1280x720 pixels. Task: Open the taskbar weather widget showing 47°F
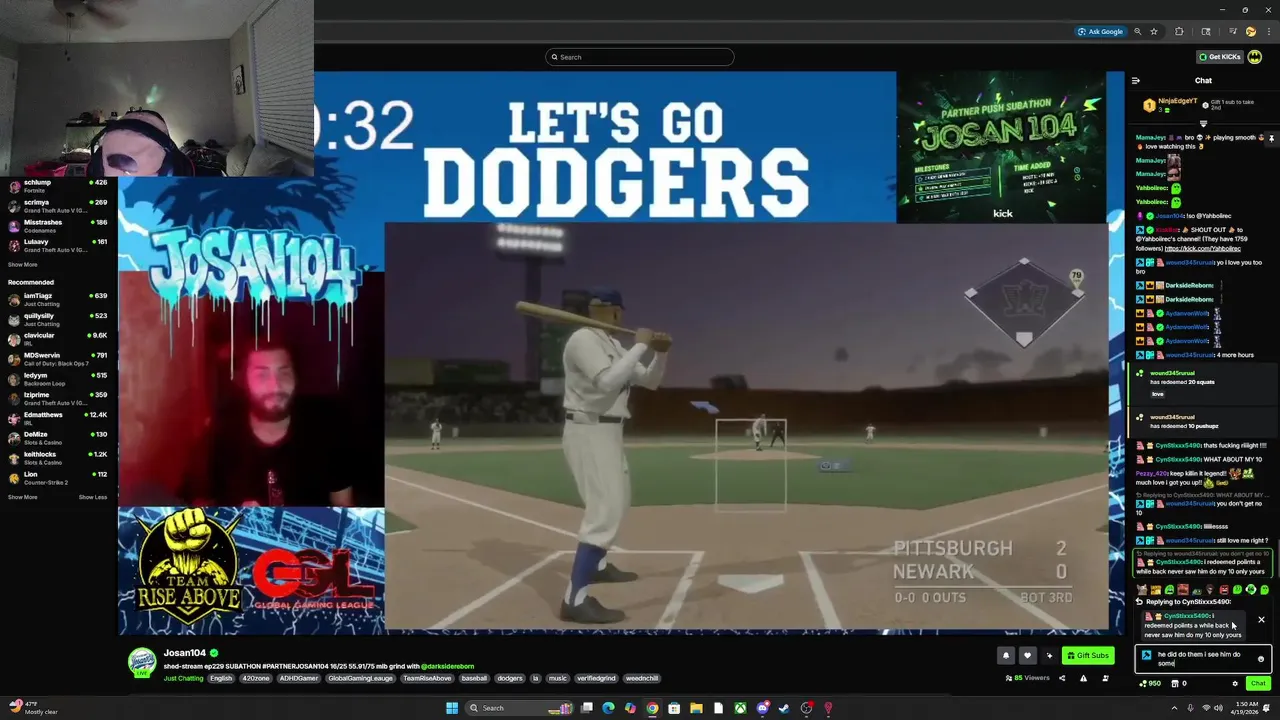tap(34, 708)
